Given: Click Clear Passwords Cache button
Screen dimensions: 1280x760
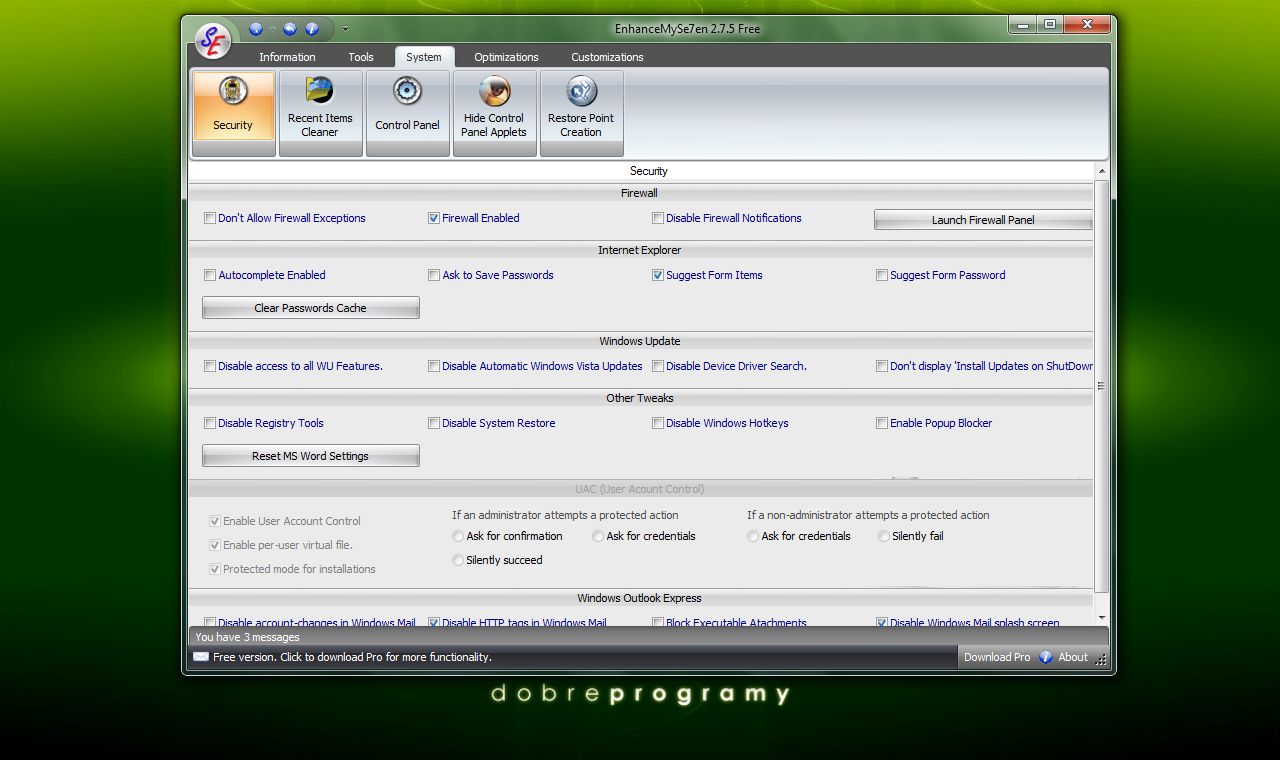Looking at the screenshot, I should [310, 308].
